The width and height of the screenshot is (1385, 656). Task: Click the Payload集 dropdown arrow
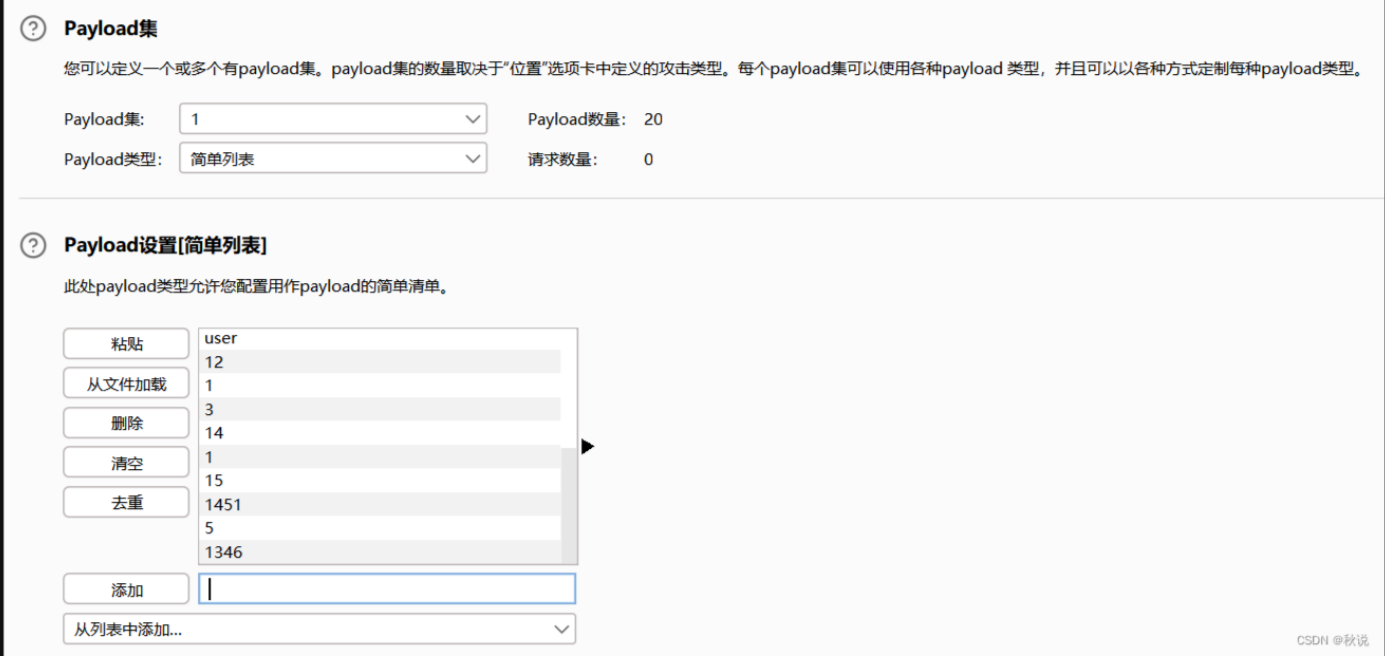[473, 118]
